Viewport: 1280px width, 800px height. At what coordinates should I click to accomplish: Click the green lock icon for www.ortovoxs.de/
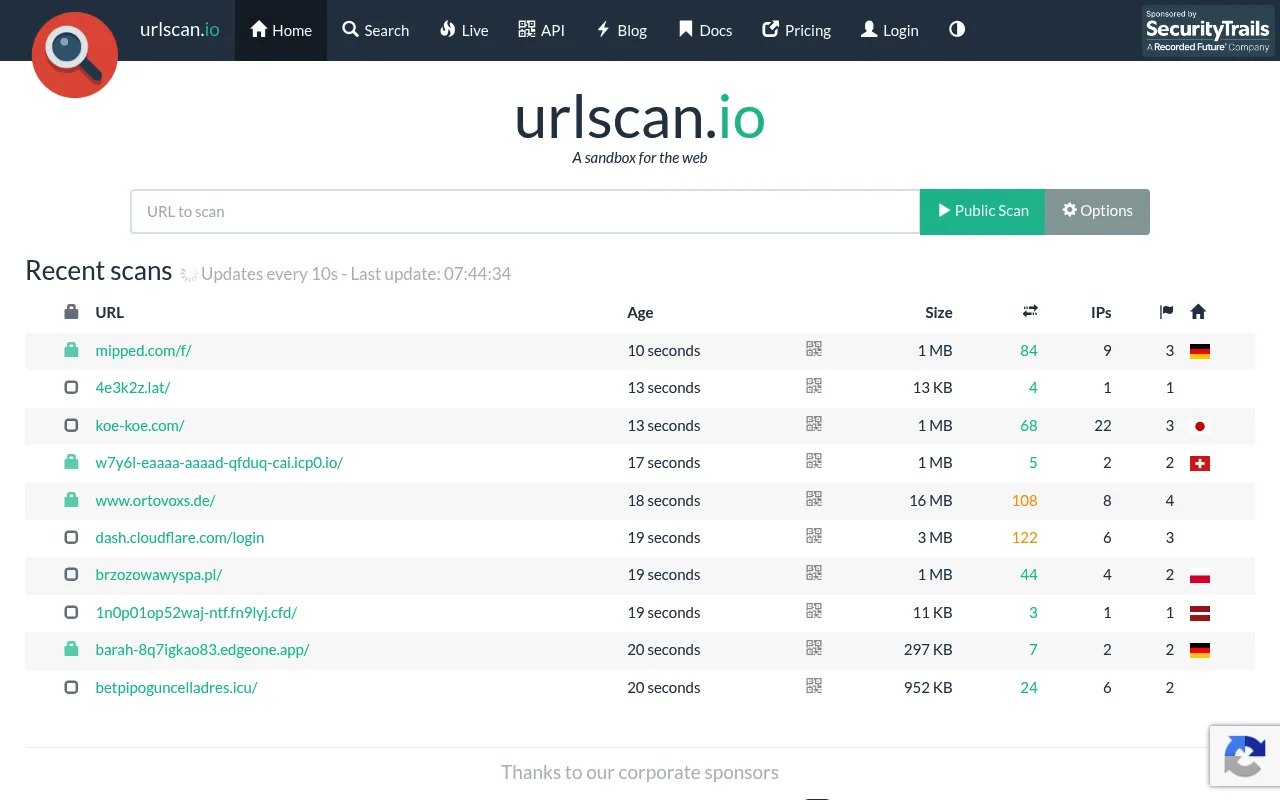71,499
